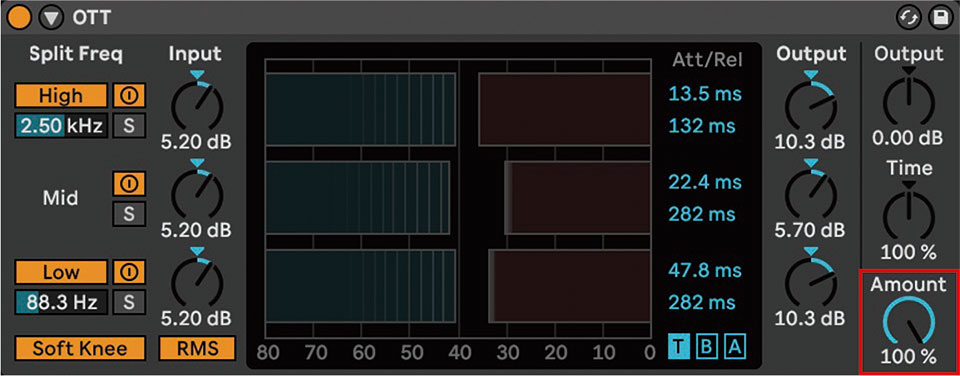The width and height of the screenshot is (960, 376).
Task: Collapse the OTT device with triangle button
Action: 51,18
